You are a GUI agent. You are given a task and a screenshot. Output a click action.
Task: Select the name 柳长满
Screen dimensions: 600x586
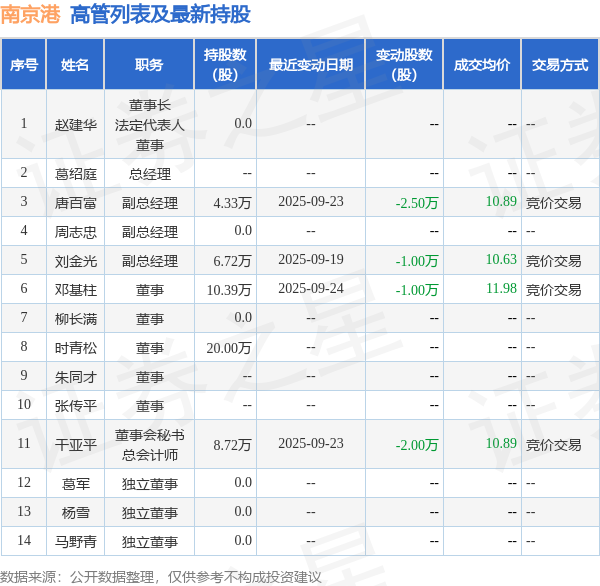[x=75, y=318]
